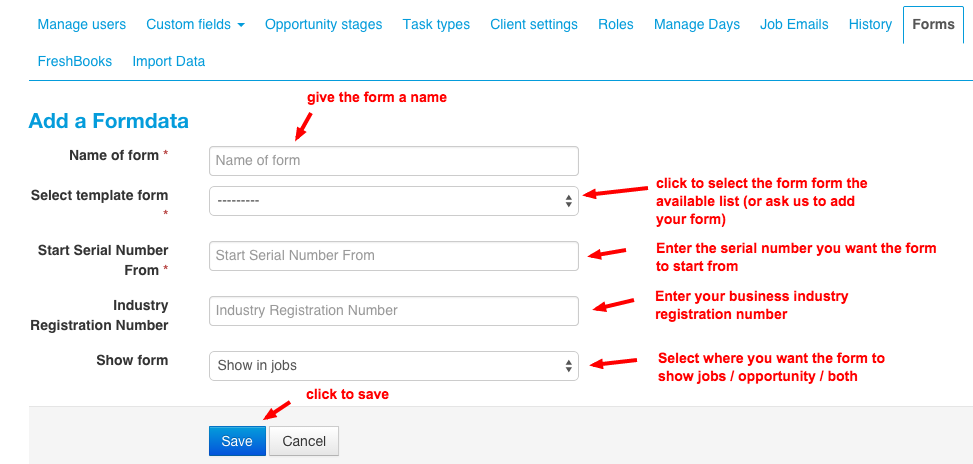Open Client settings tab

click(x=534, y=24)
